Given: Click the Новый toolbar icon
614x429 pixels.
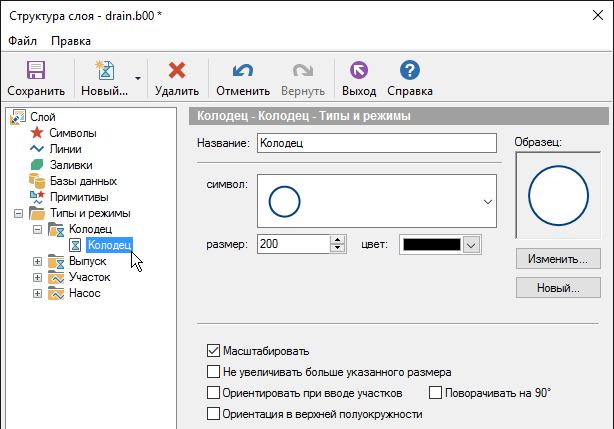Looking at the screenshot, I should [x=104, y=71].
